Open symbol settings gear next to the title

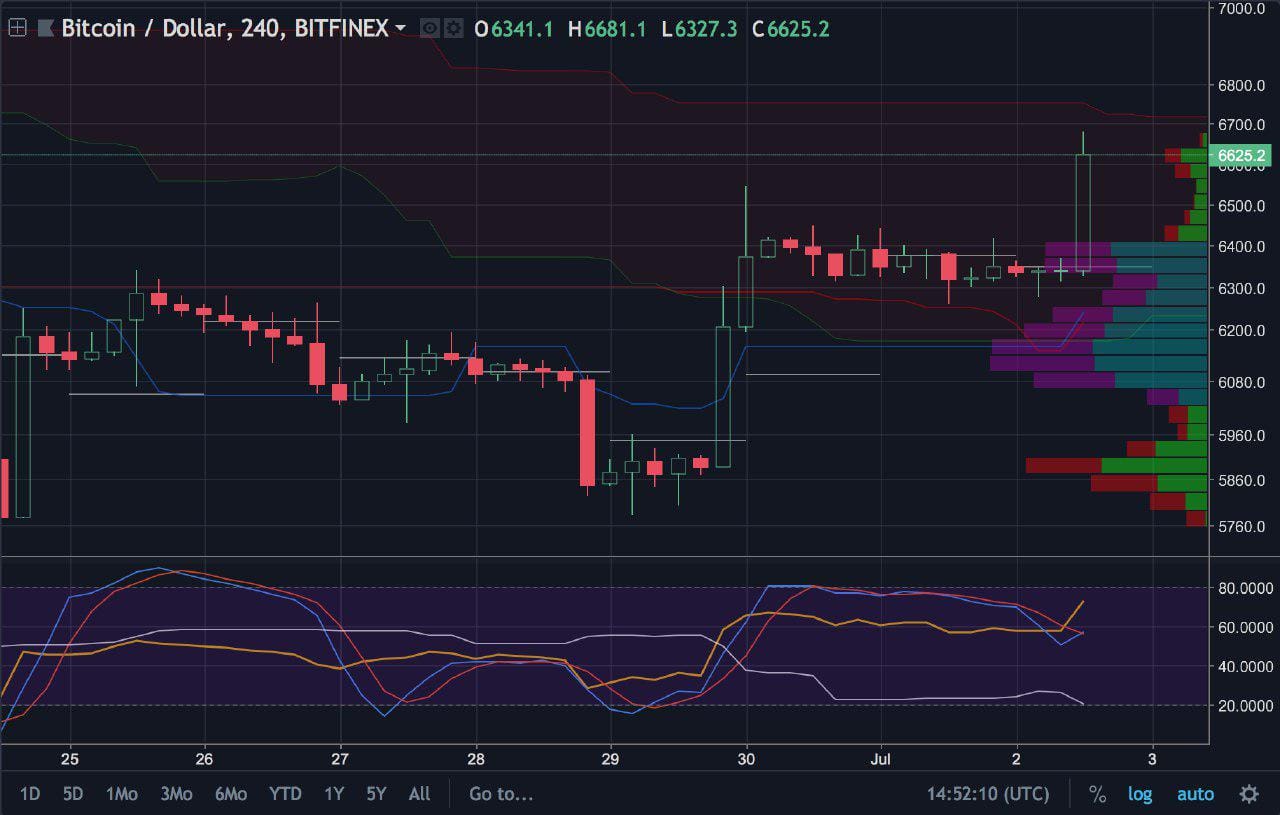tap(453, 29)
